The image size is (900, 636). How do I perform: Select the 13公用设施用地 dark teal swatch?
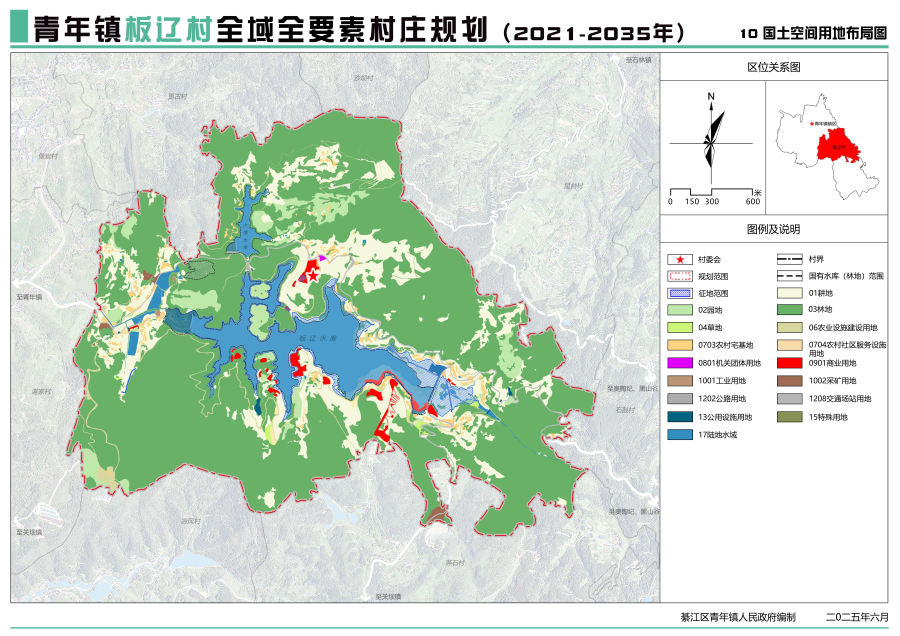point(680,416)
